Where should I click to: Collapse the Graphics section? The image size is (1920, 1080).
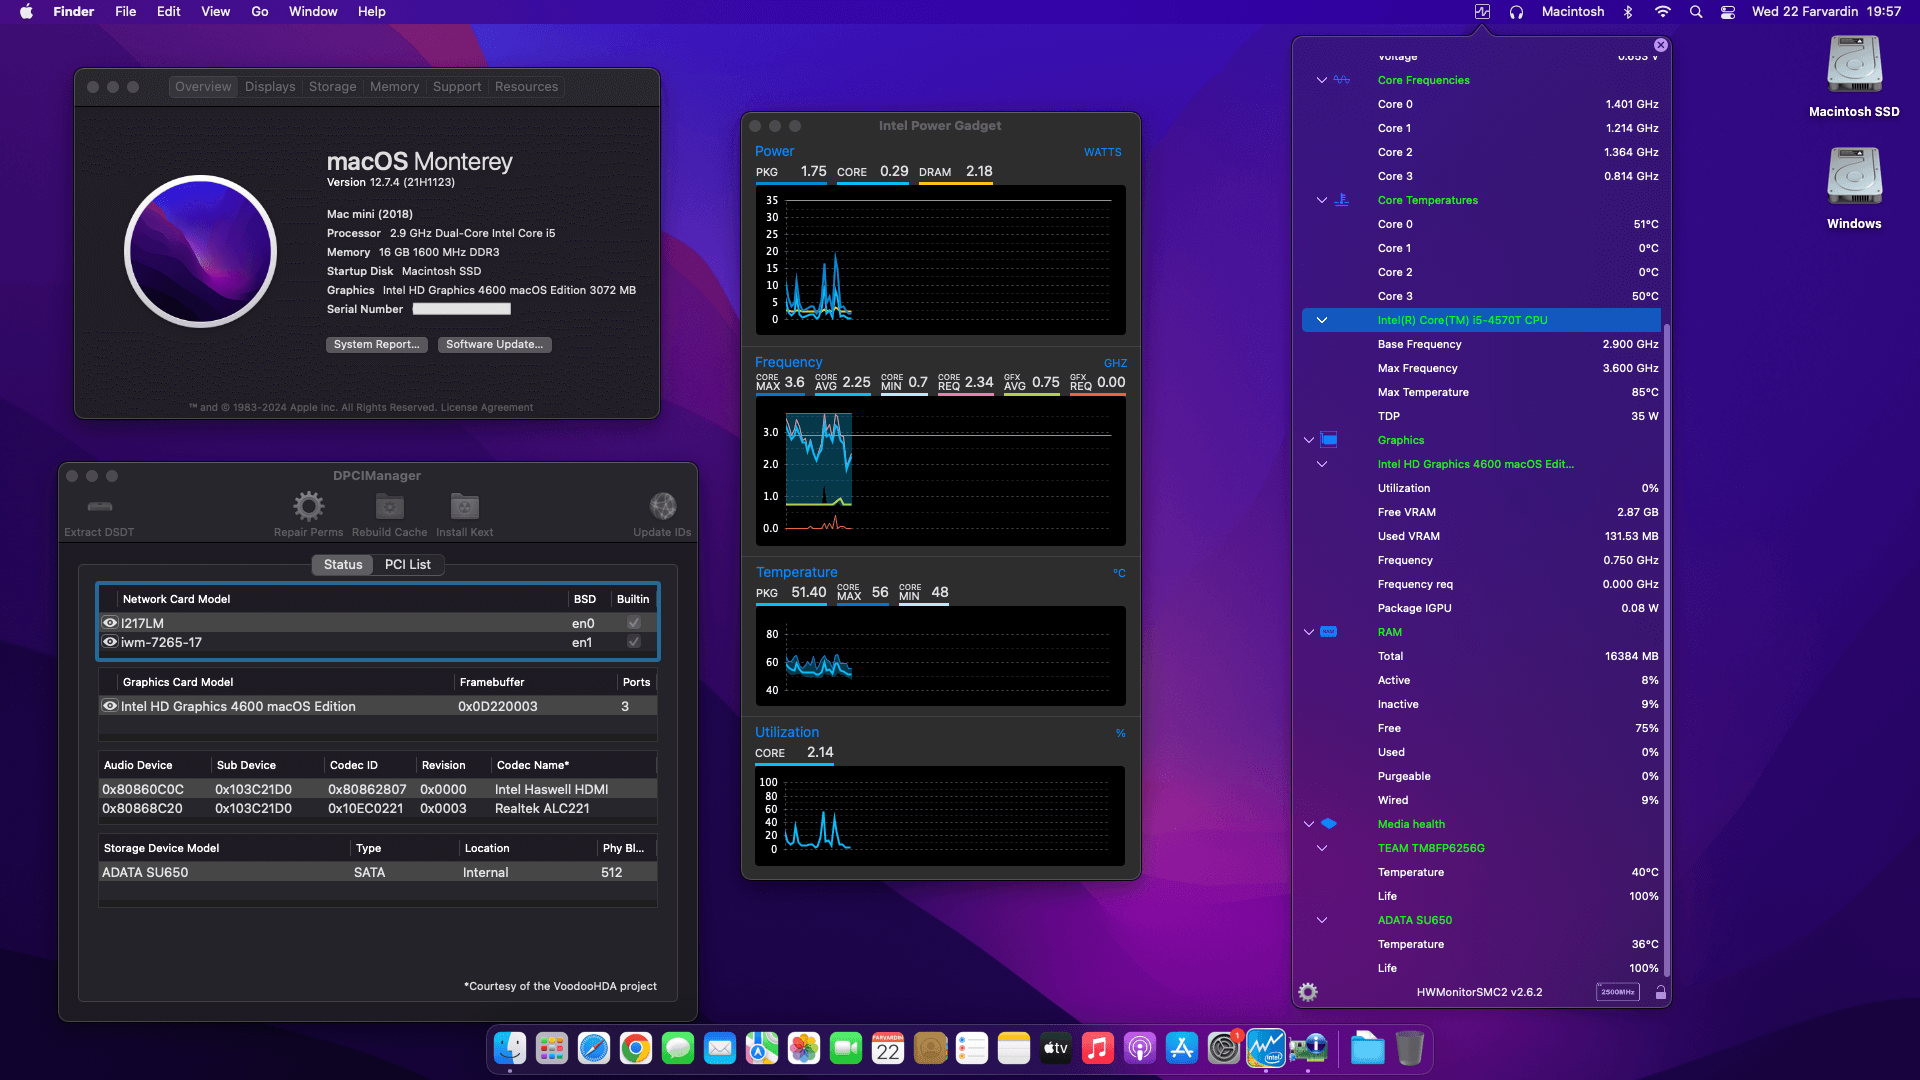point(1309,440)
